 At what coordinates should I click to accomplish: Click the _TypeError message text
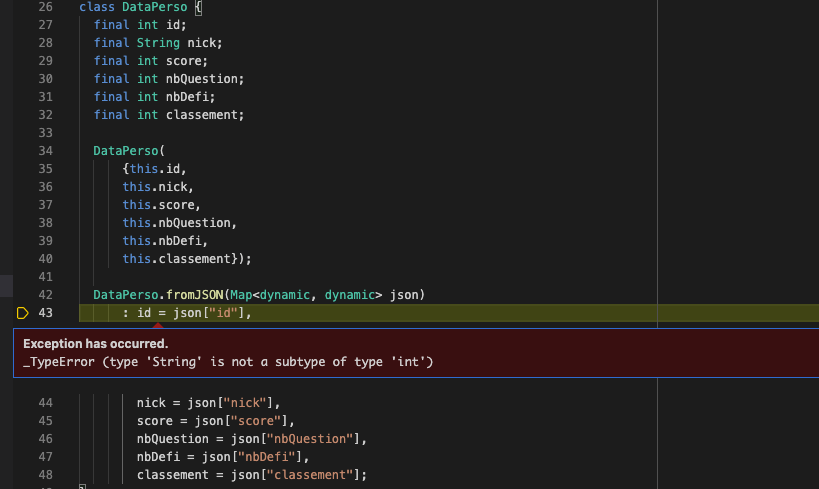[x=228, y=361]
